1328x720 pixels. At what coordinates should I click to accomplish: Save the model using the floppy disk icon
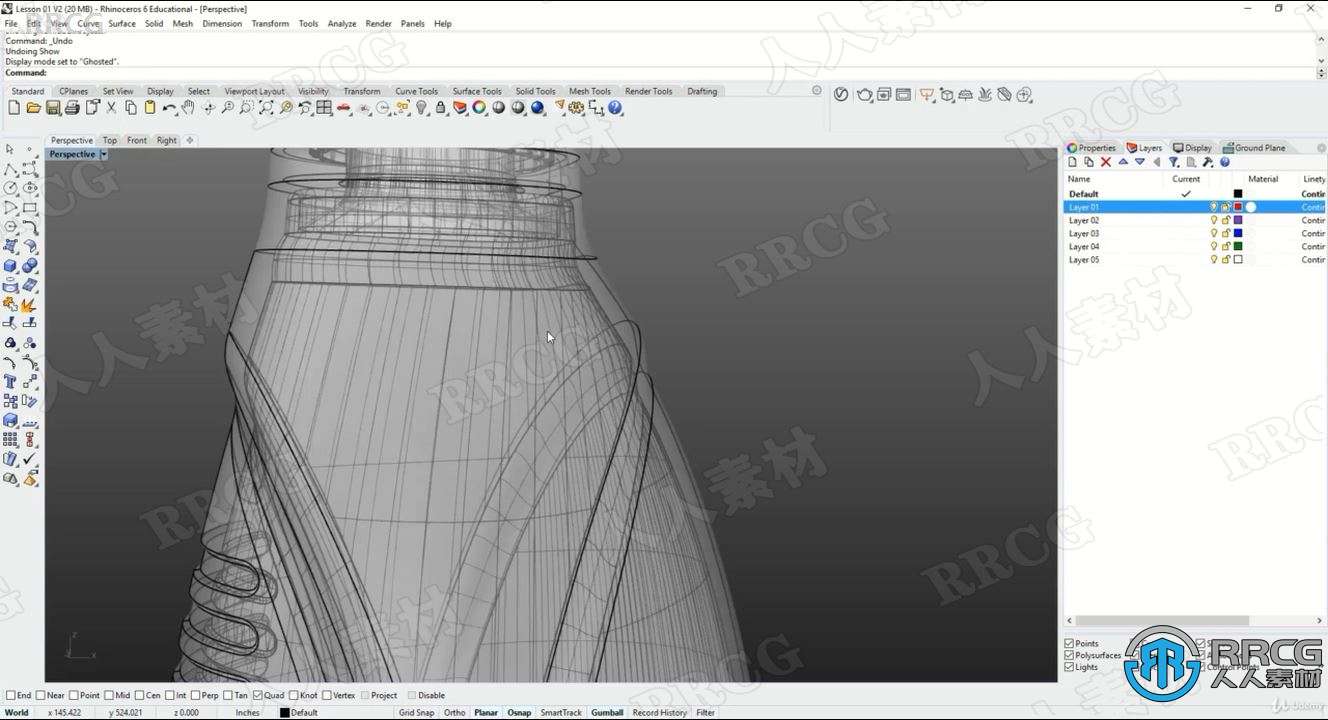[x=52, y=108]
